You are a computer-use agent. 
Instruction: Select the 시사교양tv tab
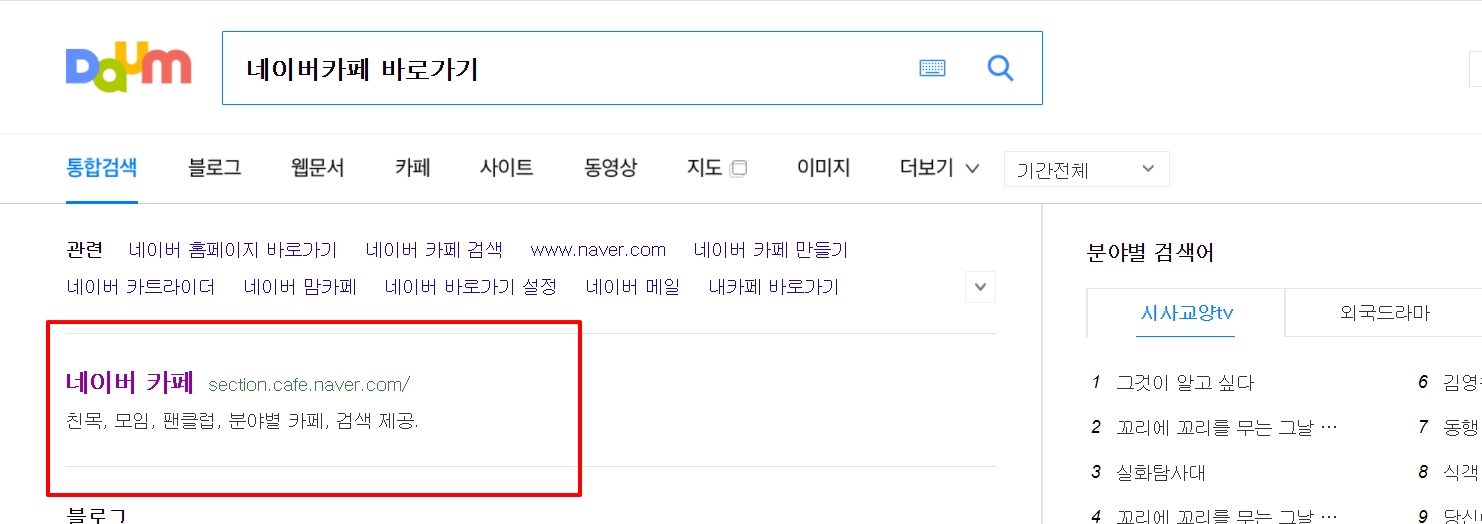(x=1186, y=313)
